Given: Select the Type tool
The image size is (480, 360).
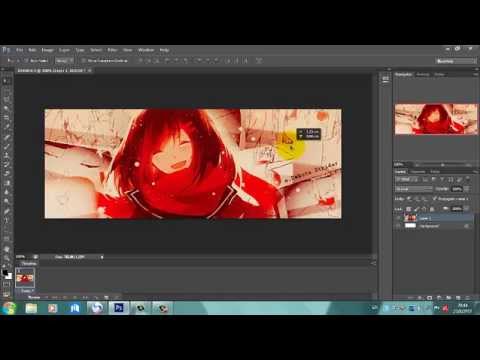Looking at the screenshot, I should [x=6, y=220].
